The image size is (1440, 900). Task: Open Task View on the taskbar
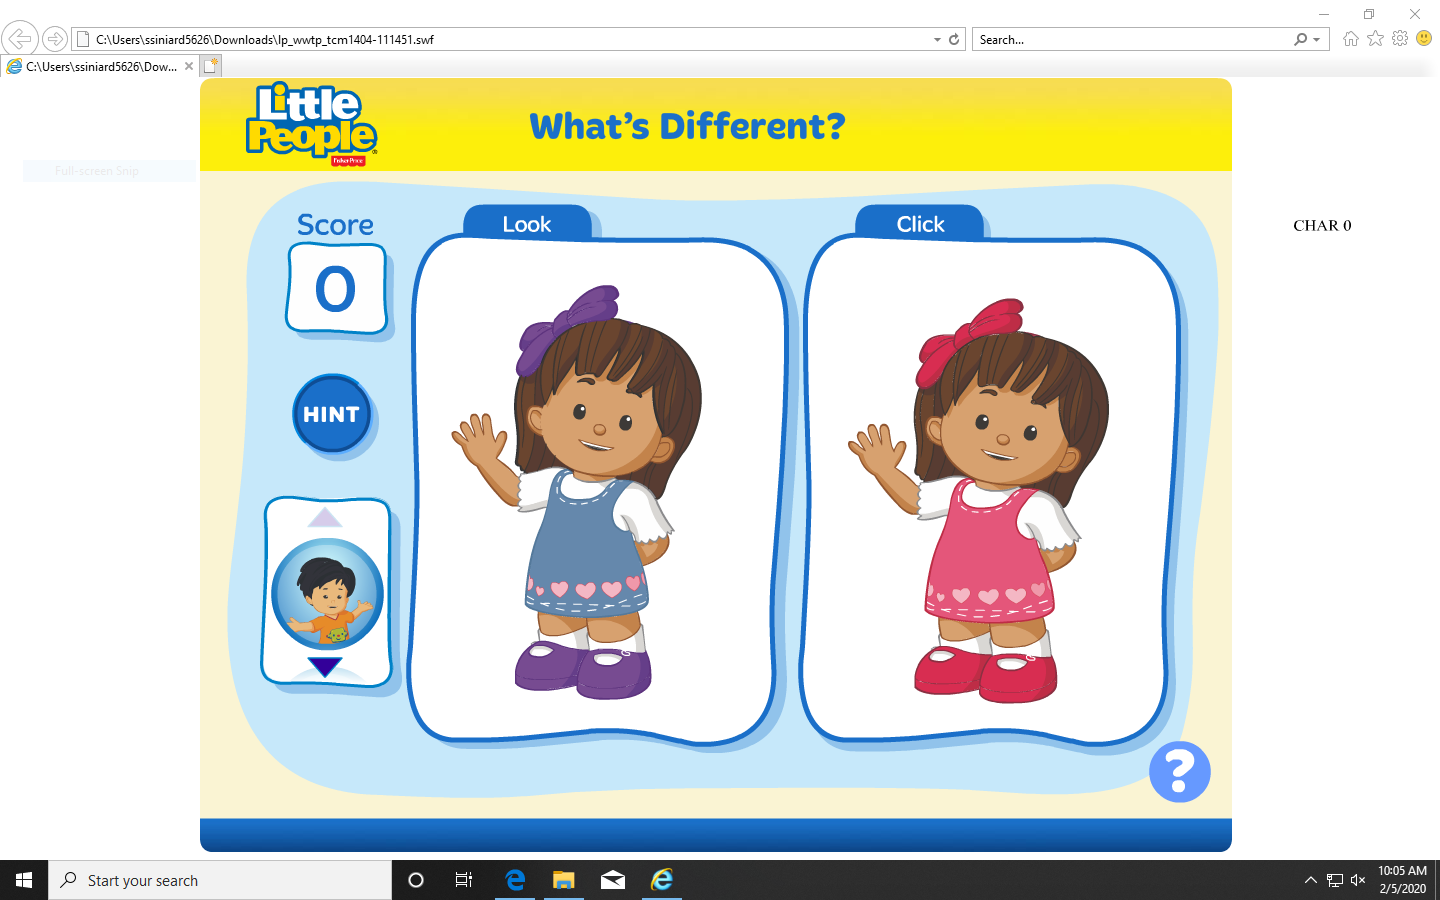(464, 880)
